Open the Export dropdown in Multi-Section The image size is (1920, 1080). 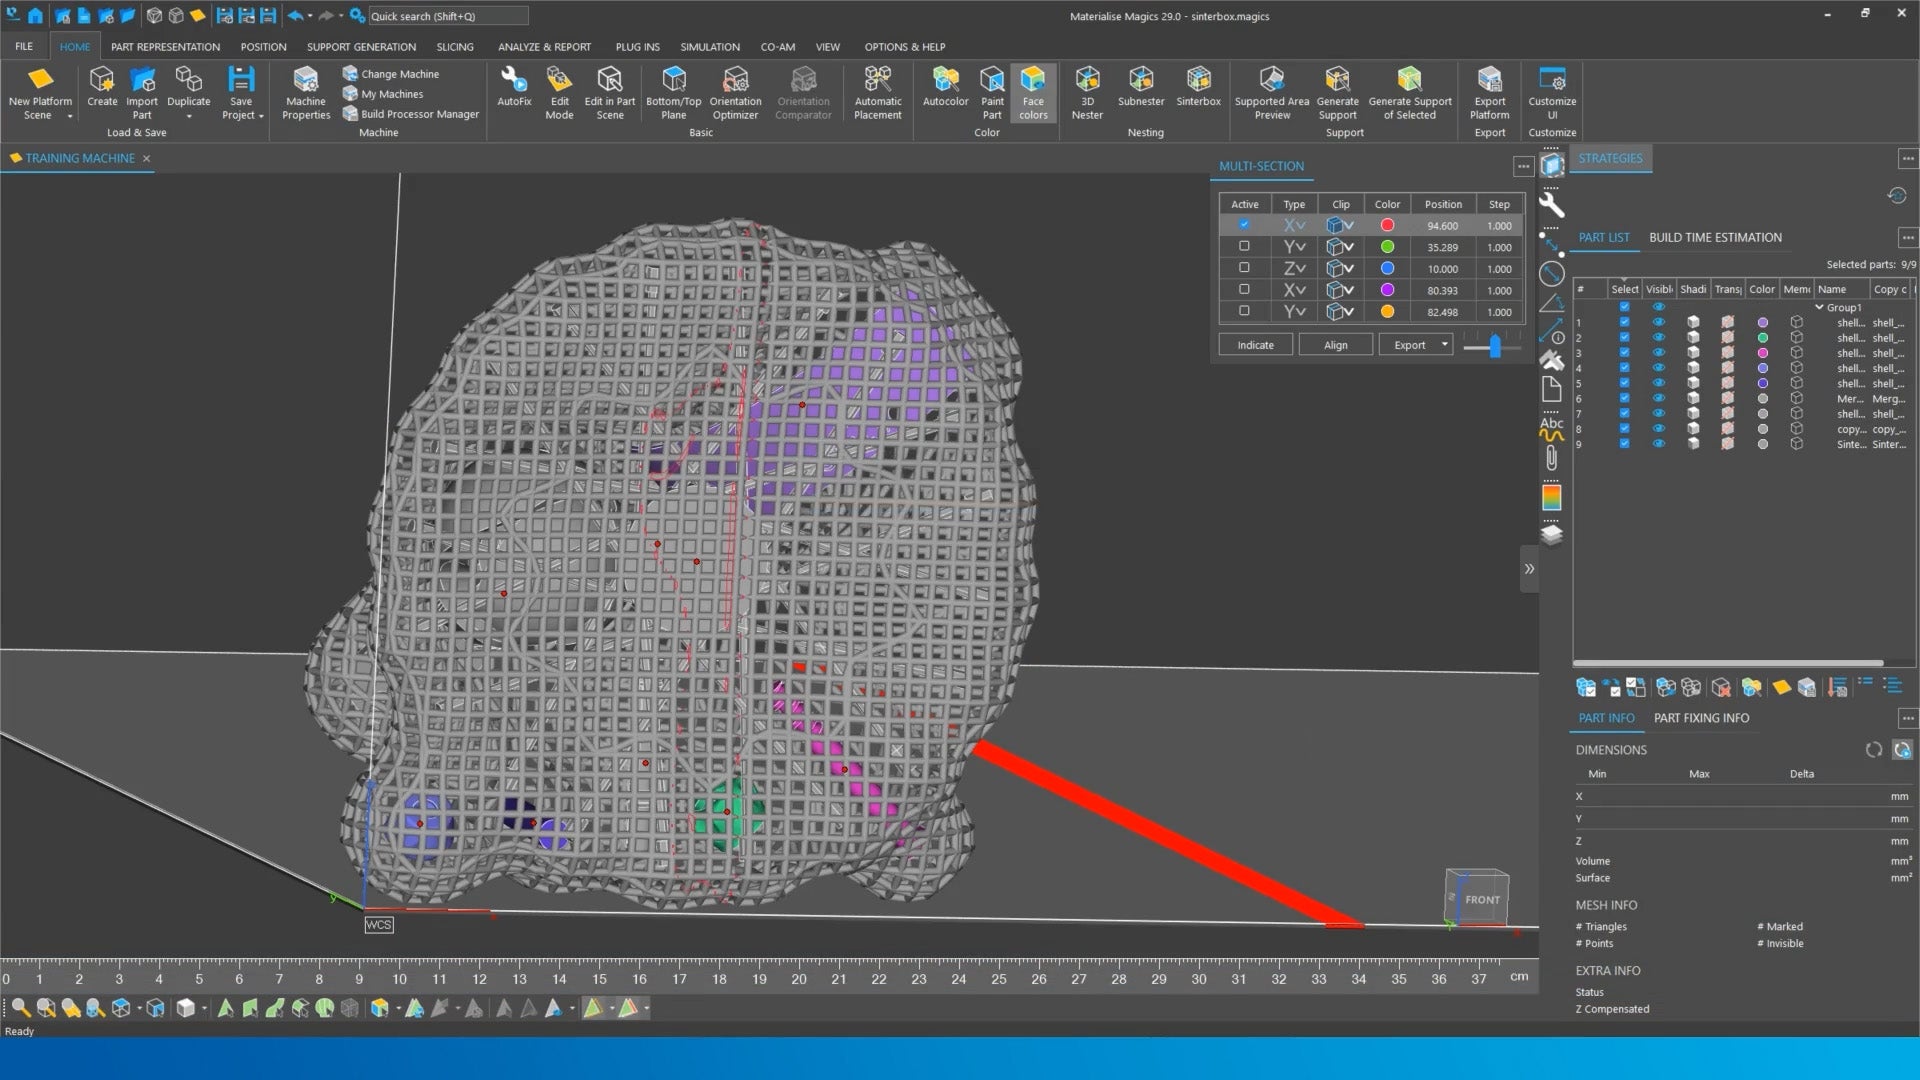pyautogui.click(x=1444, y=345)
